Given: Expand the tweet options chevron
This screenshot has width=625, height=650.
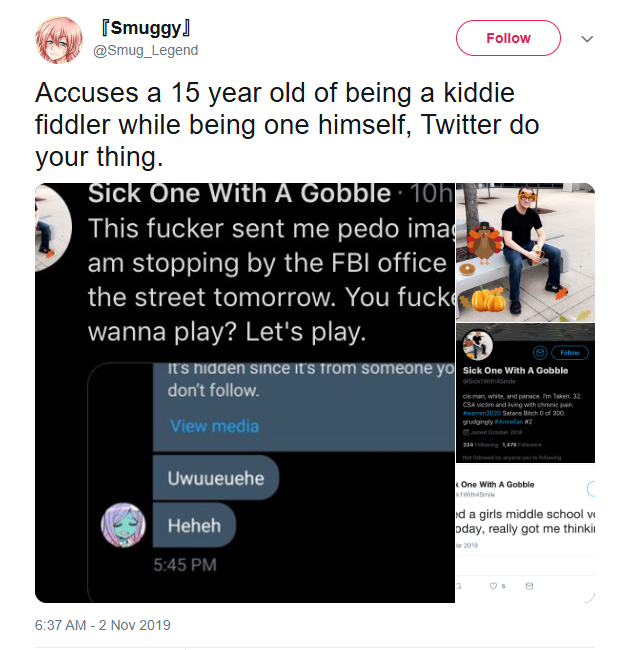Looking at the screenshot, I should click(x=587, y=39).
